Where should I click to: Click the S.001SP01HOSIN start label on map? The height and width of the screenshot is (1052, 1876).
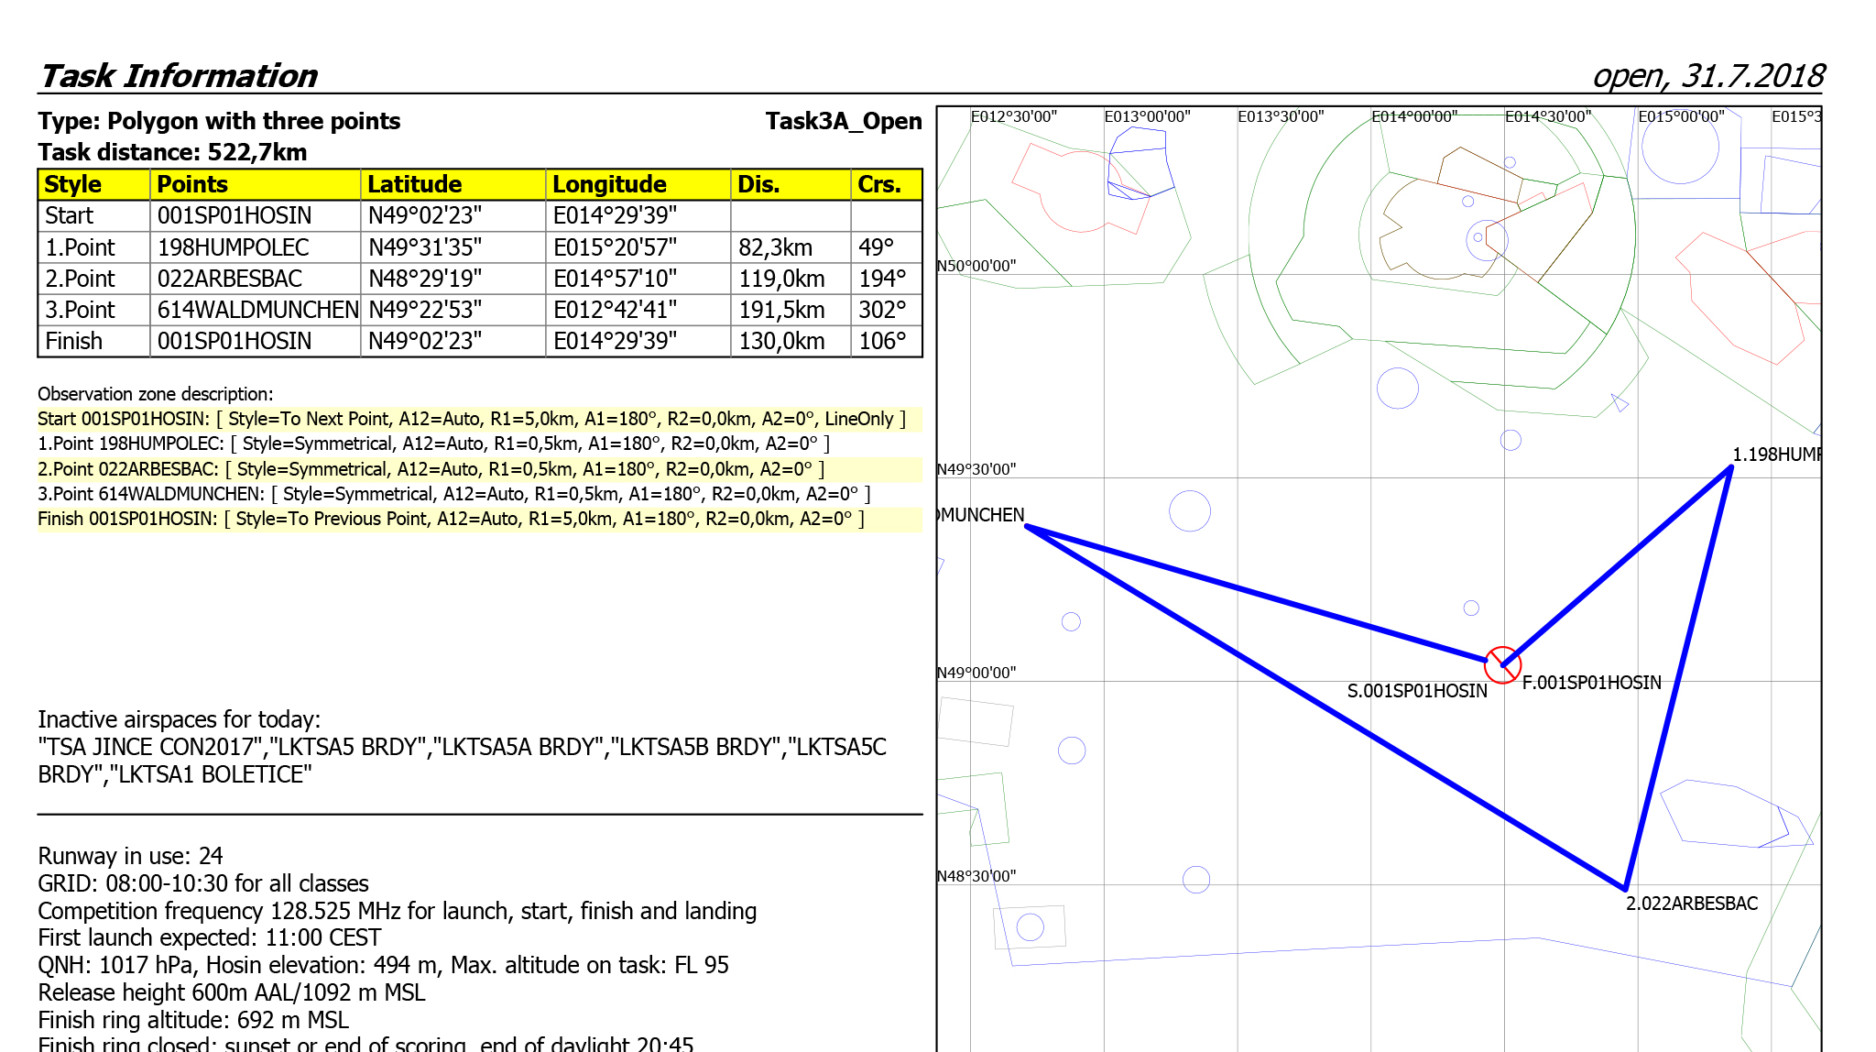point(1416,691)
